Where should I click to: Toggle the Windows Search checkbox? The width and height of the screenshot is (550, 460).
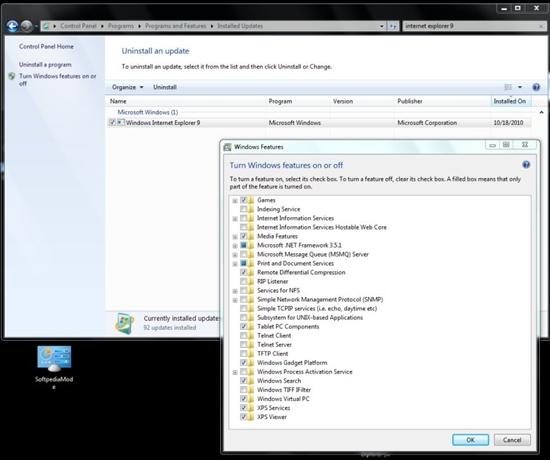243,381
